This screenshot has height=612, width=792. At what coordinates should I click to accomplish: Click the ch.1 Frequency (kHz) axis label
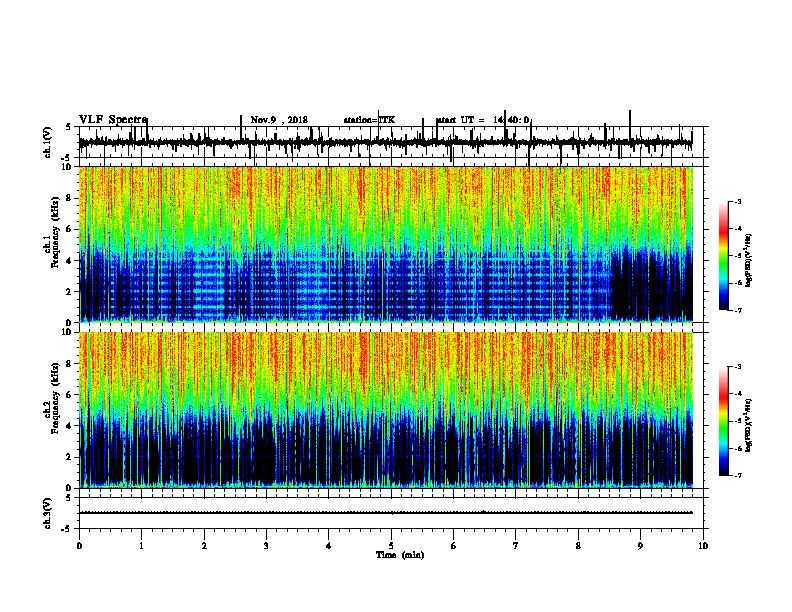coord(52,233)
